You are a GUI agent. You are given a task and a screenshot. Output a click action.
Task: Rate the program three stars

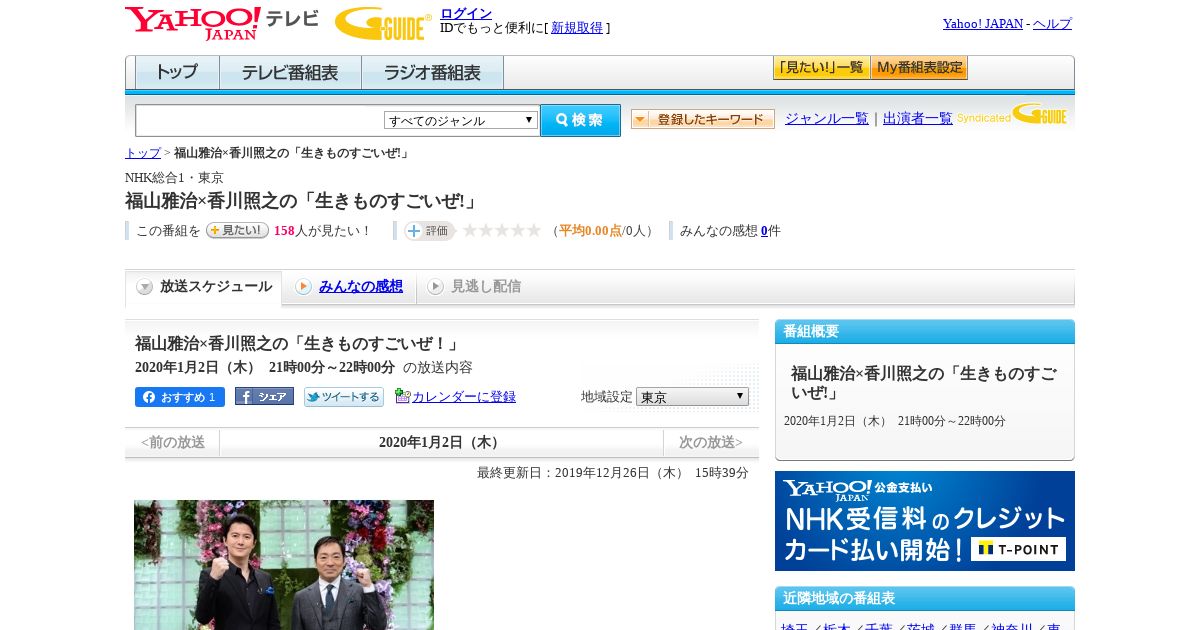point(502,231)
